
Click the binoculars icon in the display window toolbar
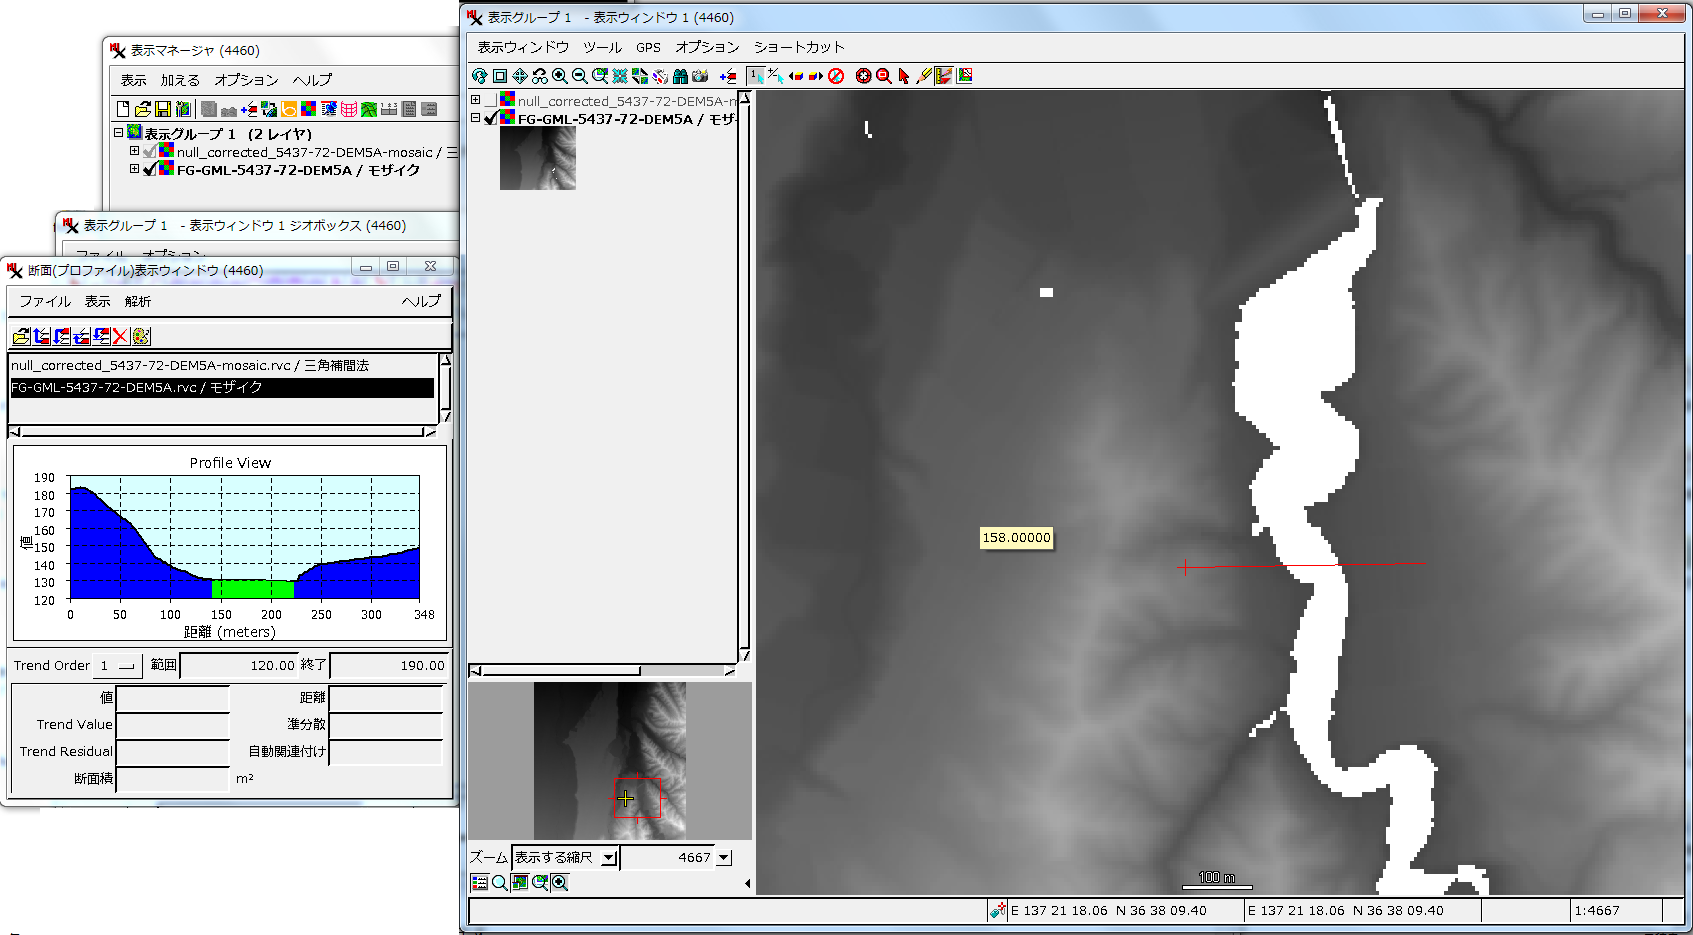click(x=680, y=76)
